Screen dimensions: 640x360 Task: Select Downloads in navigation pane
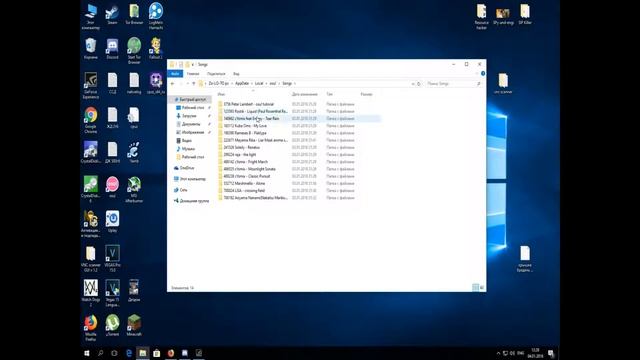pyautogui.click(x=189, y=116)
